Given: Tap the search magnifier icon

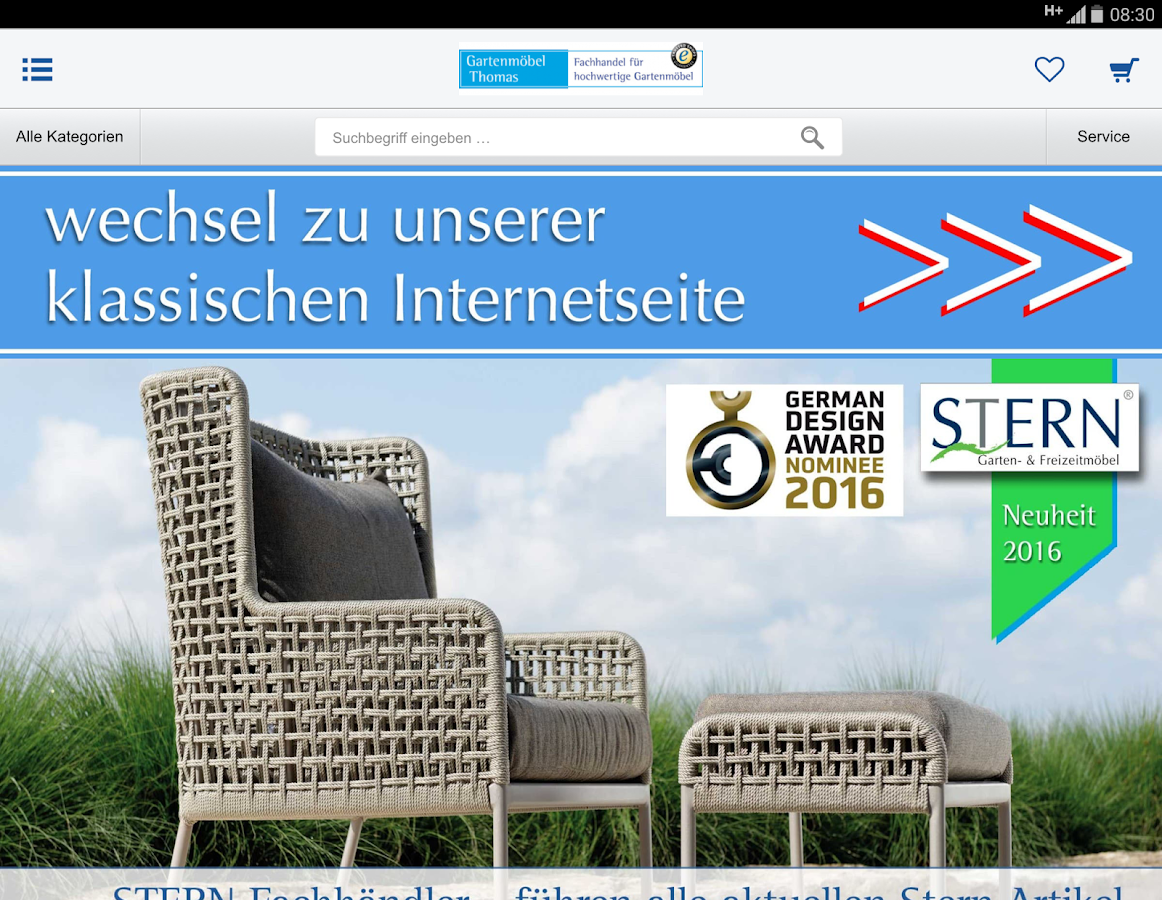Looking at the screenshot, I should [812, 137].
